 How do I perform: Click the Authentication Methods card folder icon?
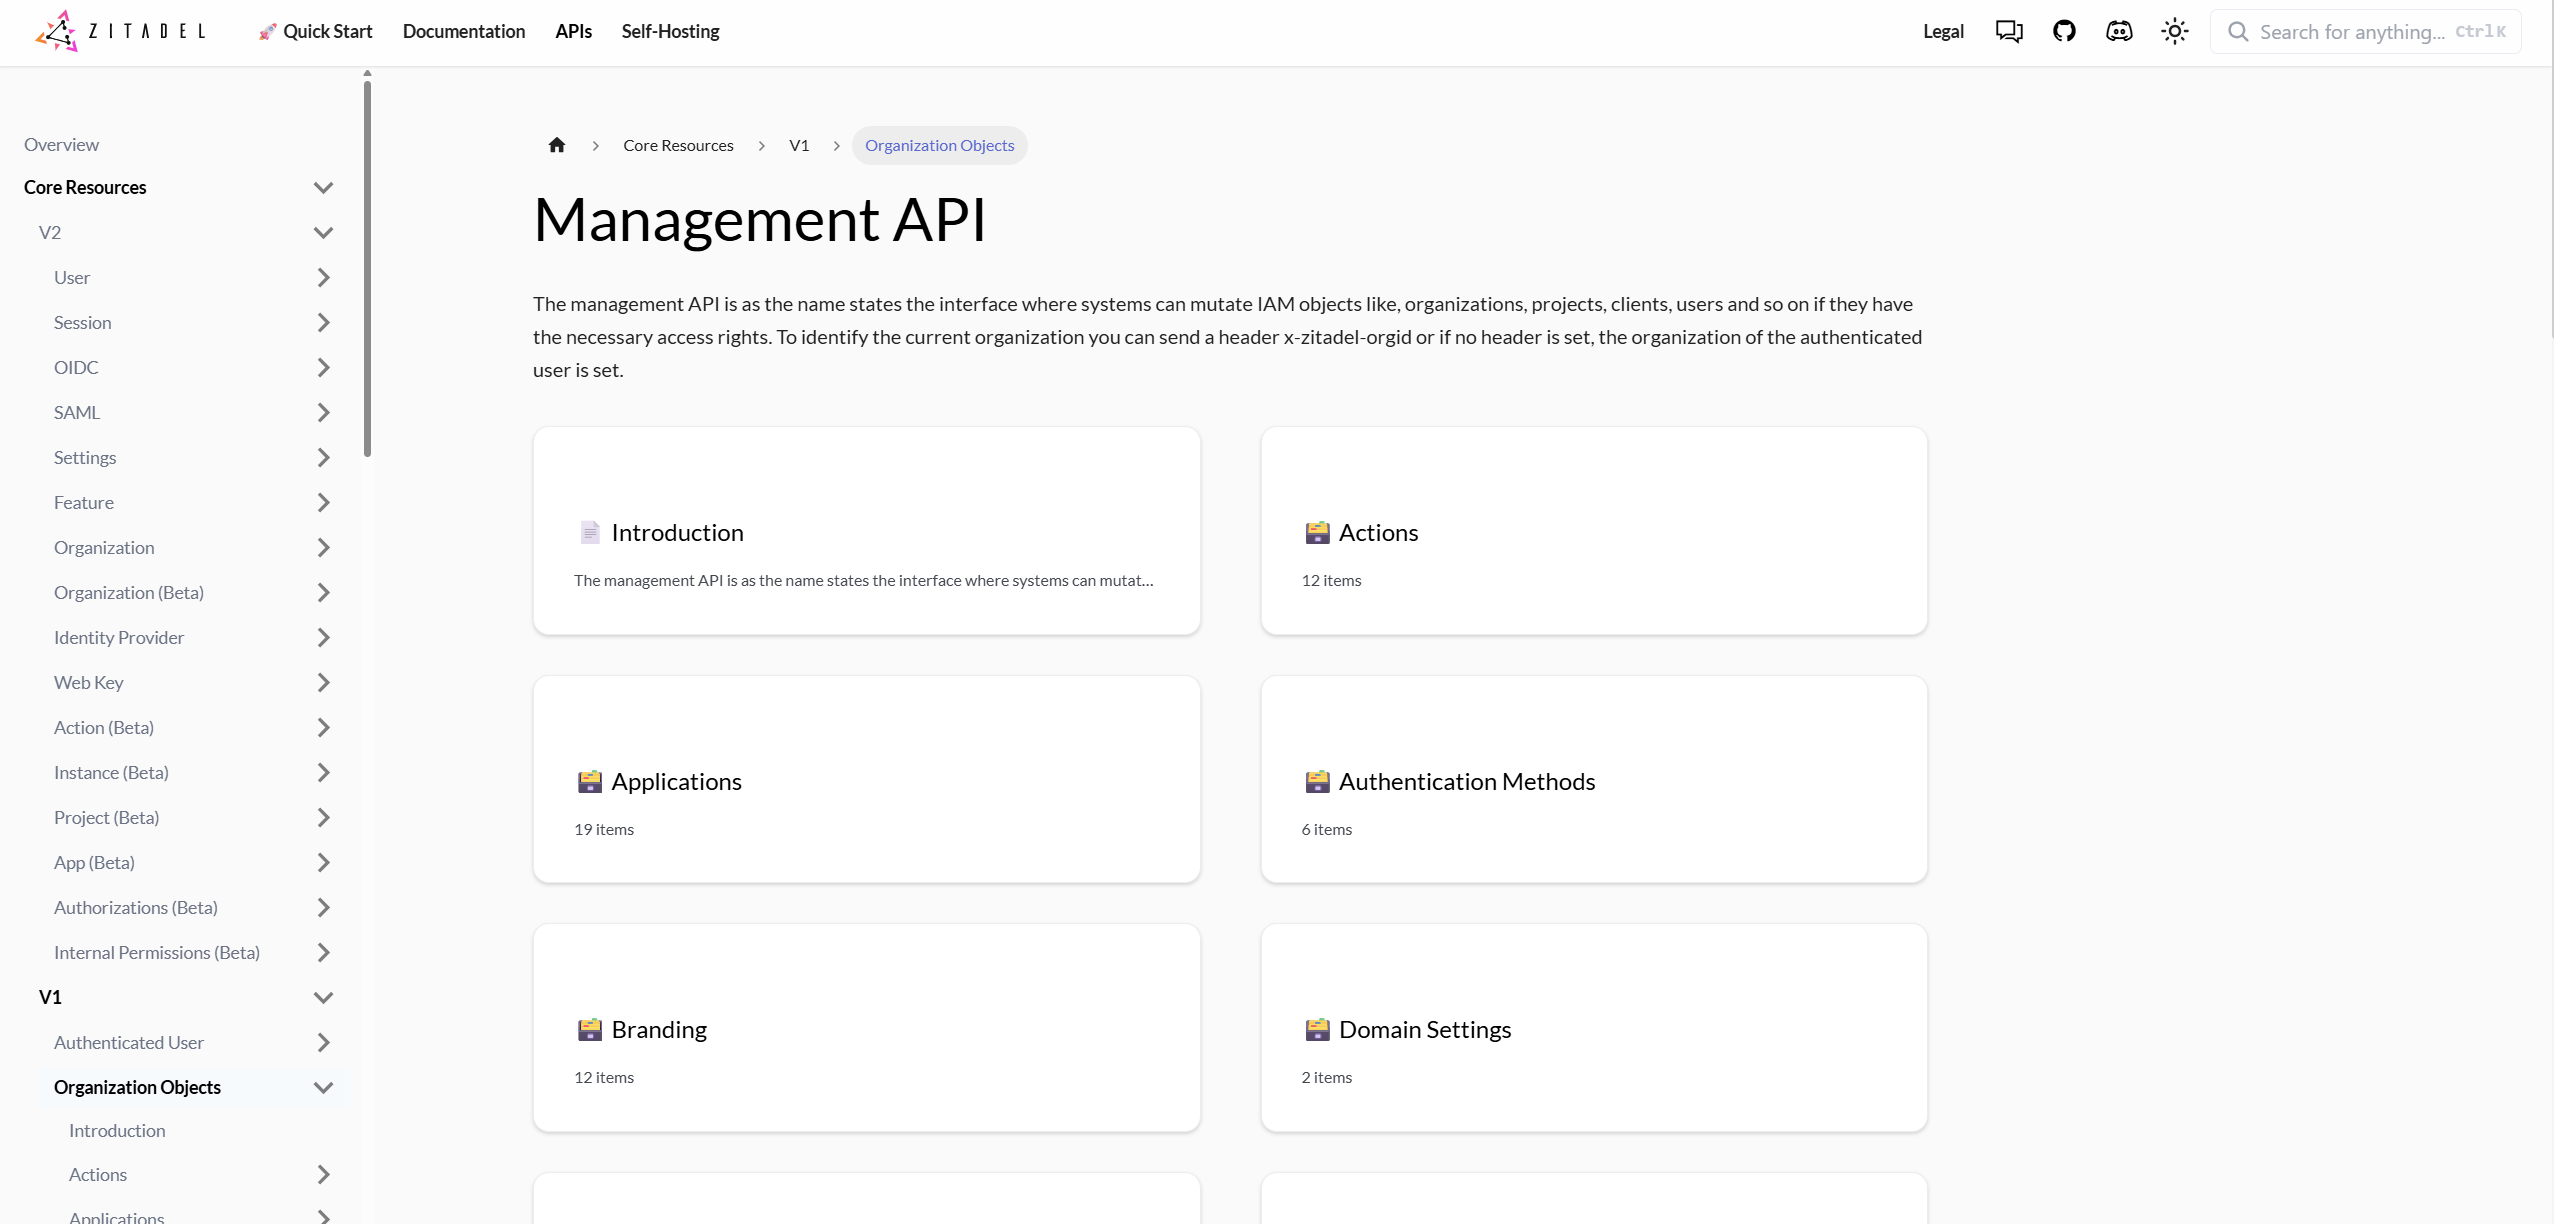[x=1317, y=781]
